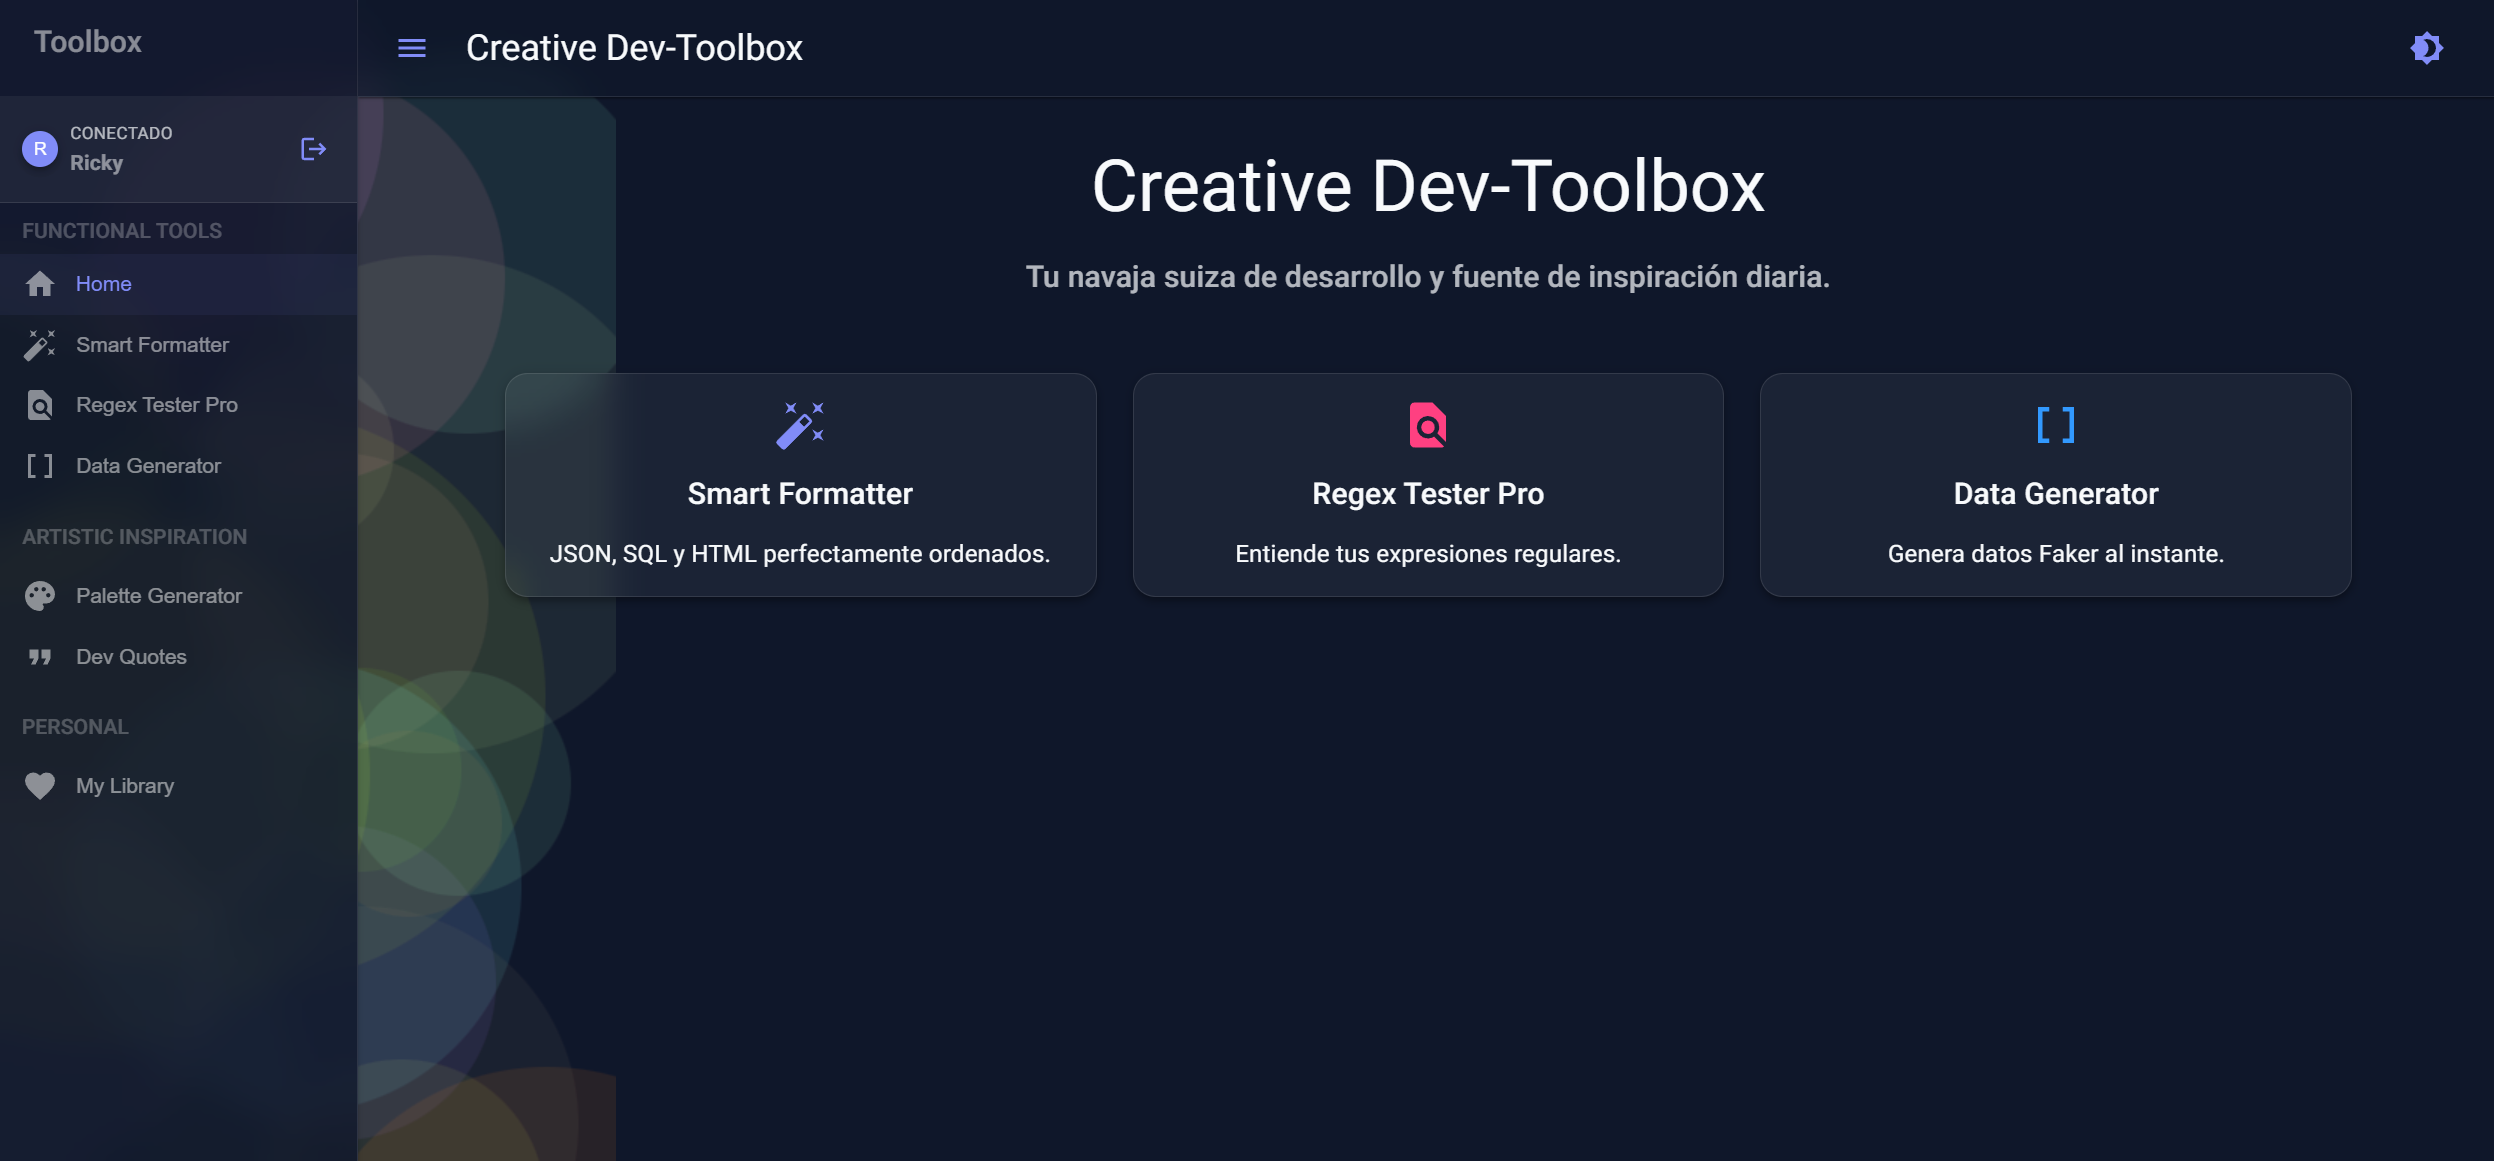Screen dimensions: 2494x1161
Task: Click the FUNCTIONAL TOOLS section heading
Action: (x=122, y=231)
